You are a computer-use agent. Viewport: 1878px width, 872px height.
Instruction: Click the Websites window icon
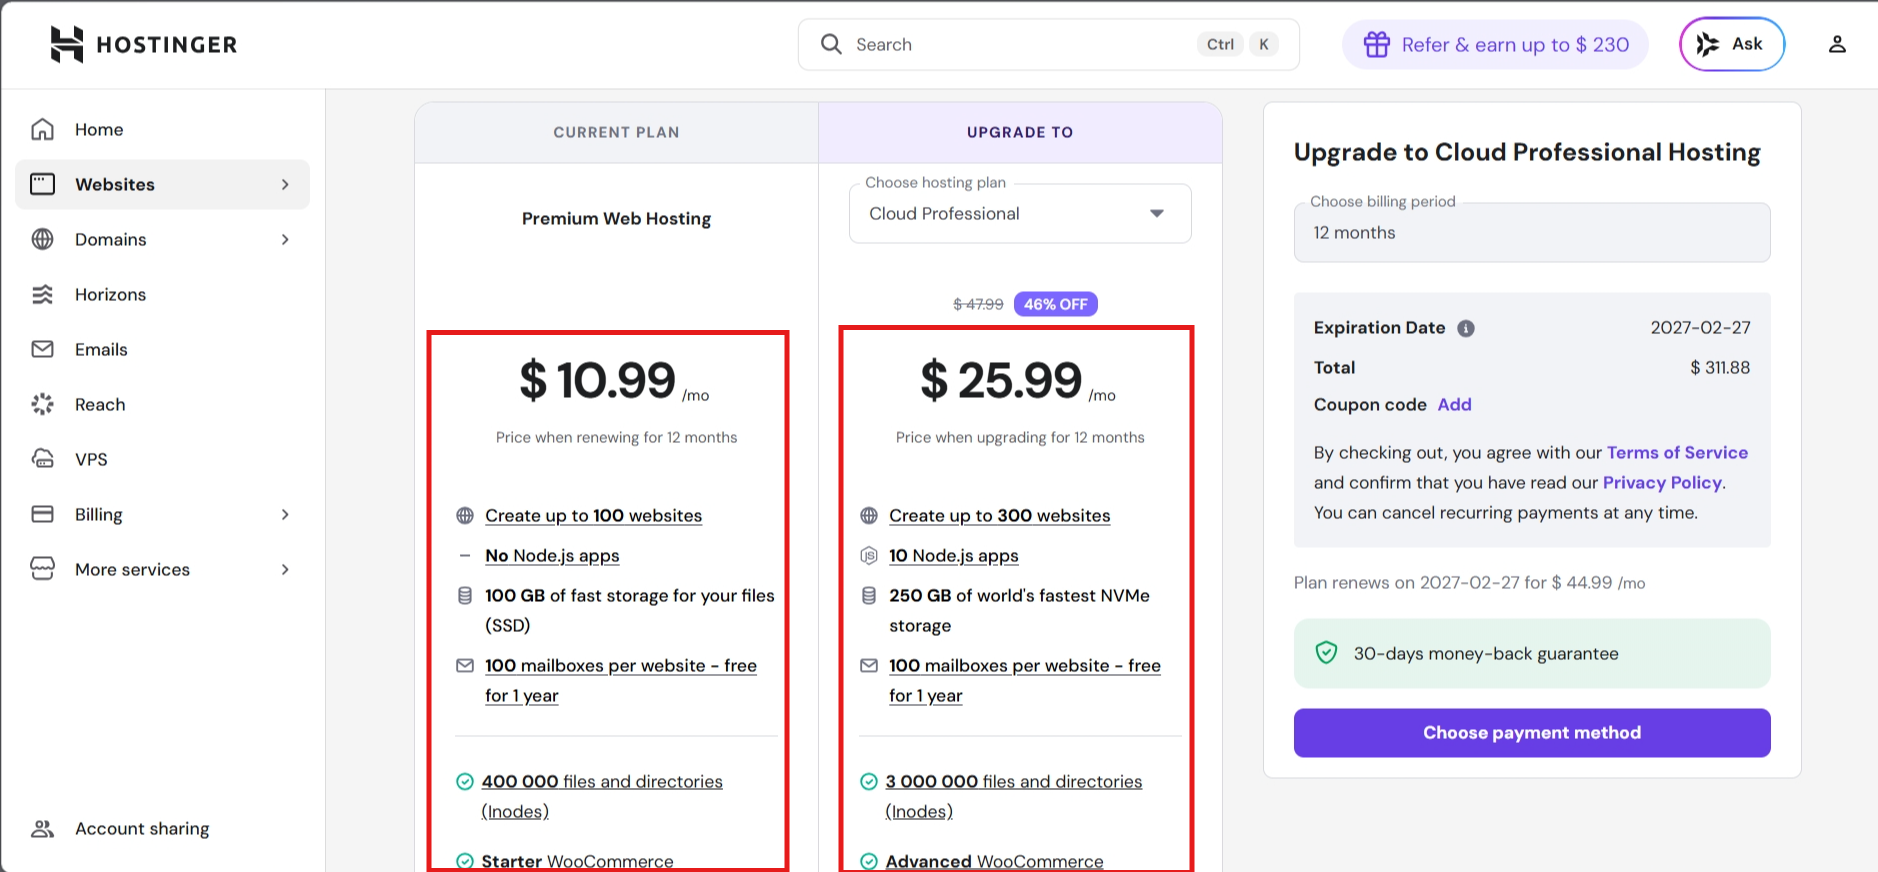click(42, 184)
